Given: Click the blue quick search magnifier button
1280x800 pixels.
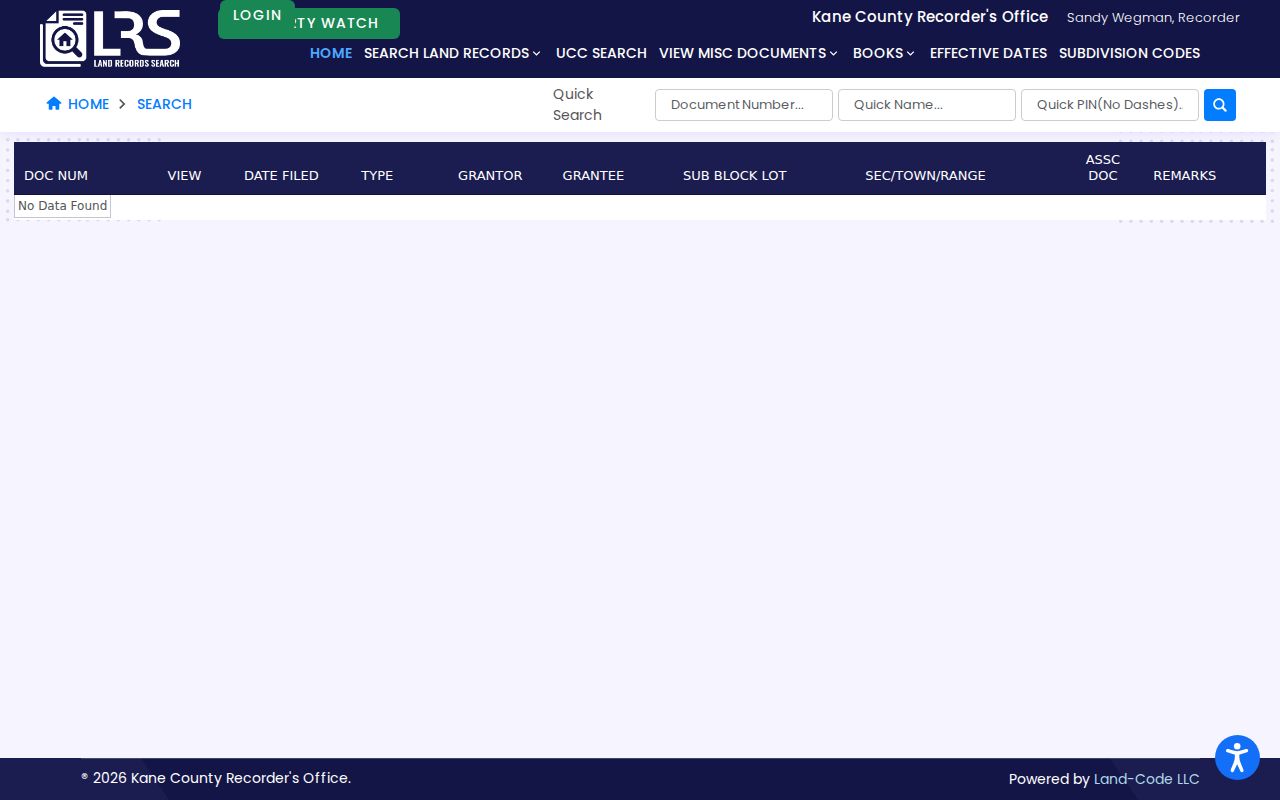Looking at the screenshot, I should pyautogui.click(x=1220, y=105).
